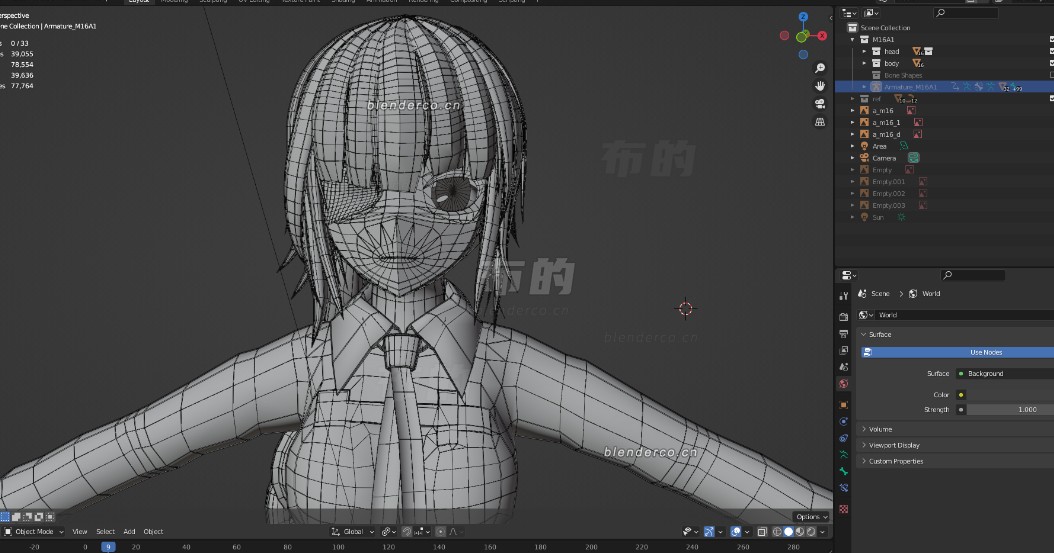Open the Object menu in viewport header

[x=153, y=531]
